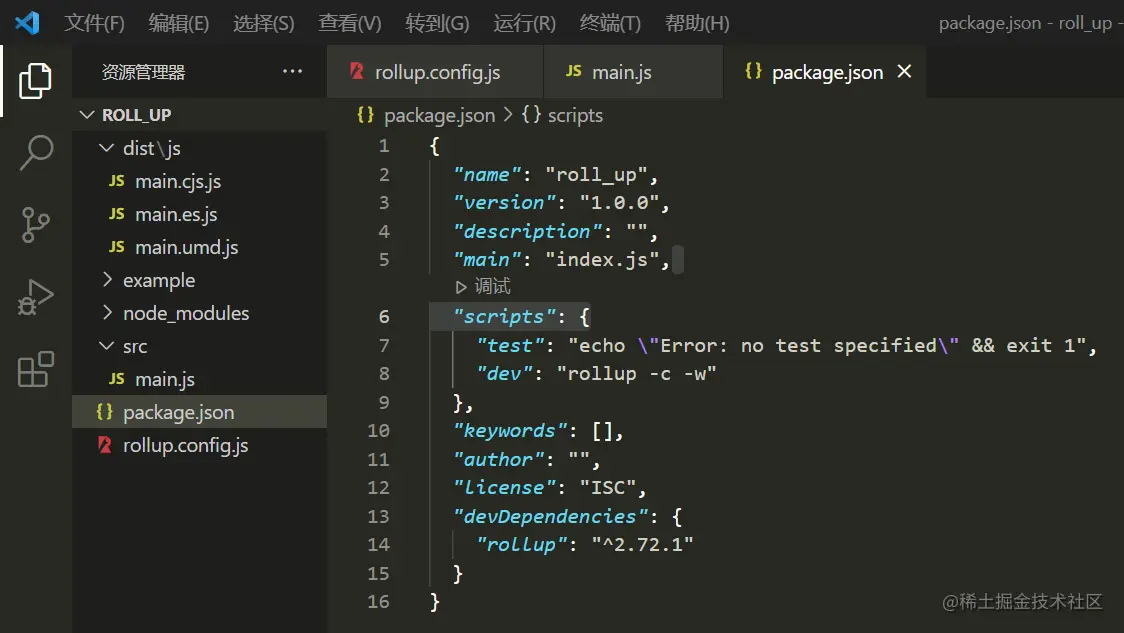Viewport: 1124px width, 633px height.
Task: Place cursor on "author" key
Action: pyautogui.click(x=499, y=460)
